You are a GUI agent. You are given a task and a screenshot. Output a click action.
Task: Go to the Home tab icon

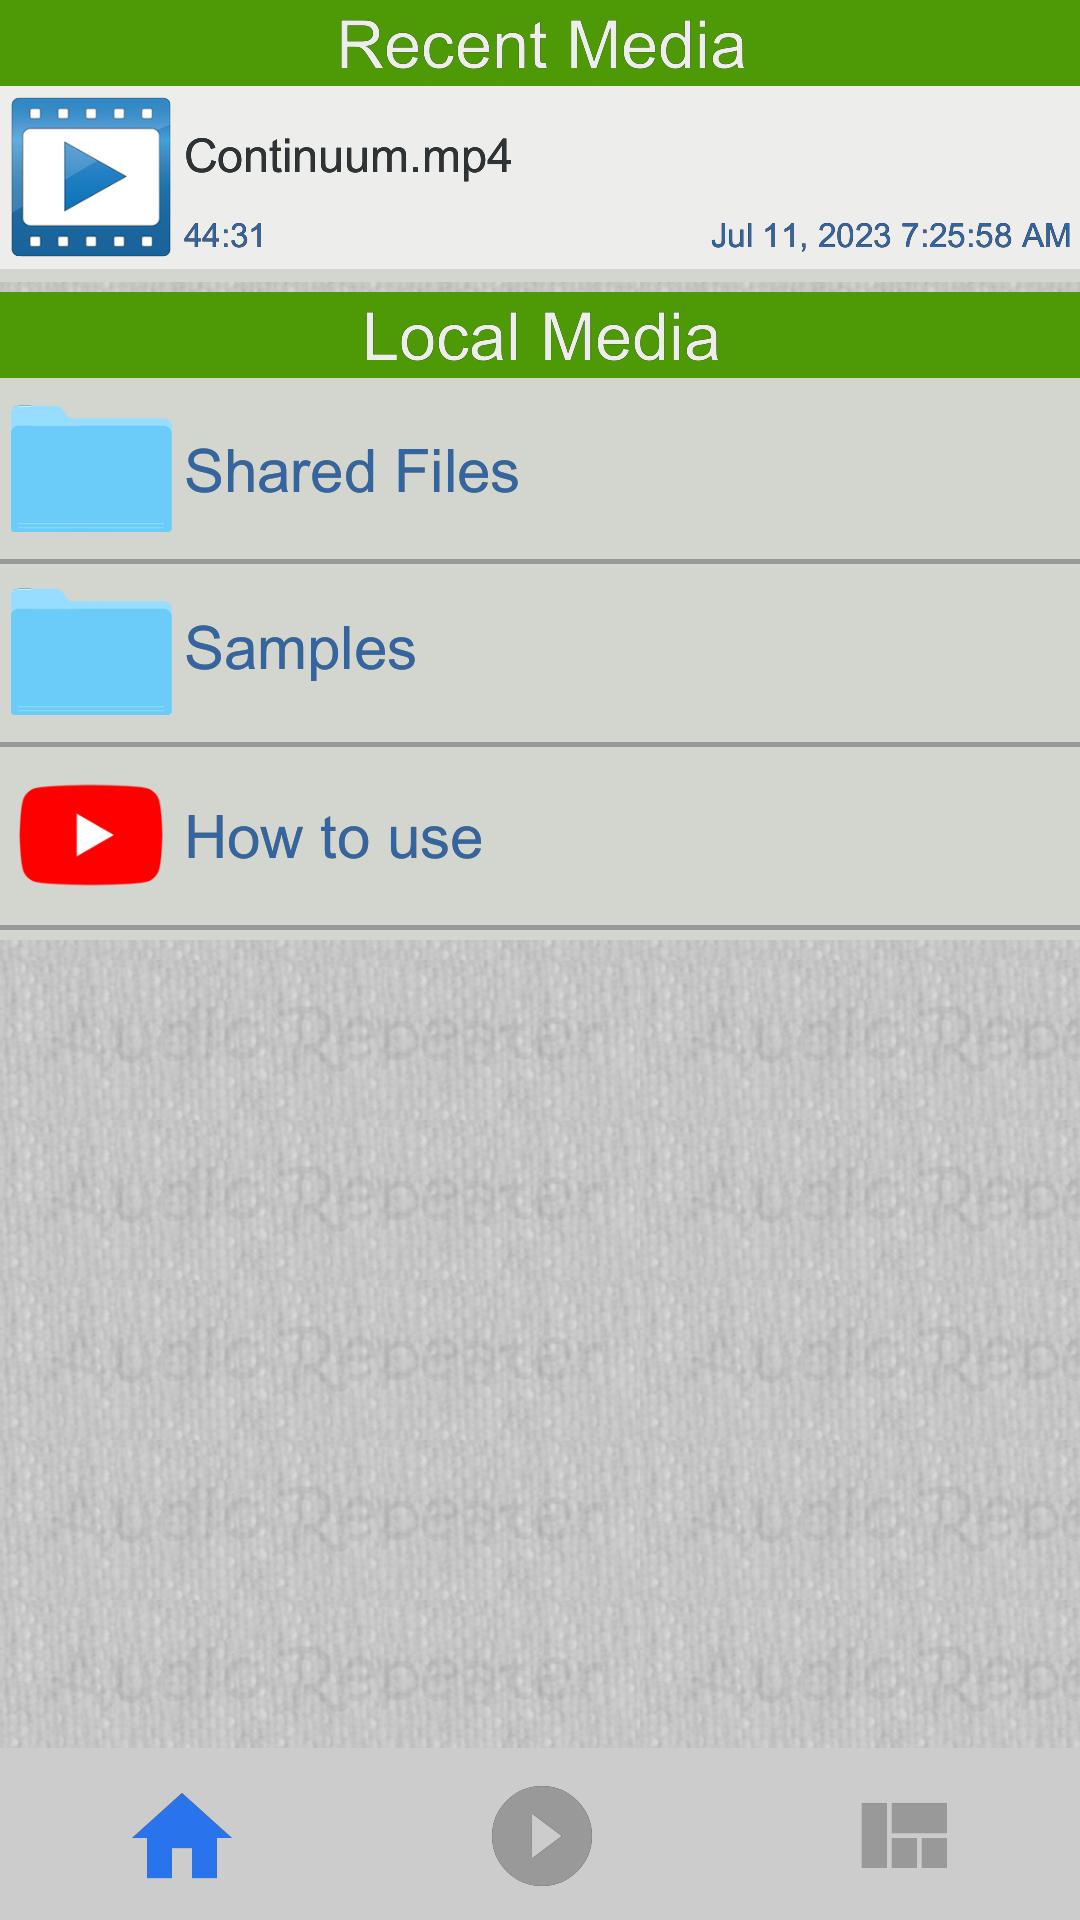tap(182, 1836)
